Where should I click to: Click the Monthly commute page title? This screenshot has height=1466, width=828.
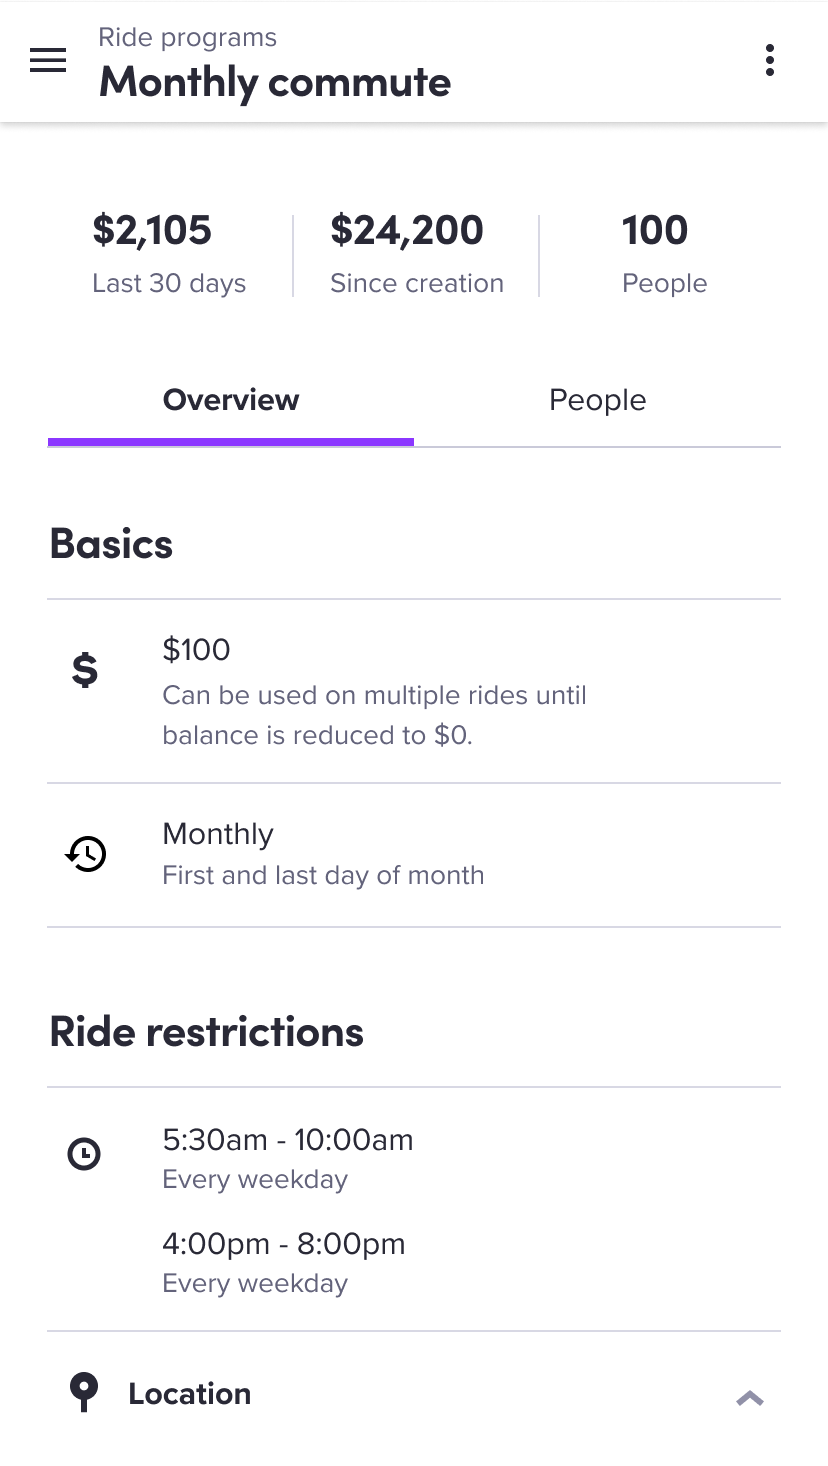274,82
